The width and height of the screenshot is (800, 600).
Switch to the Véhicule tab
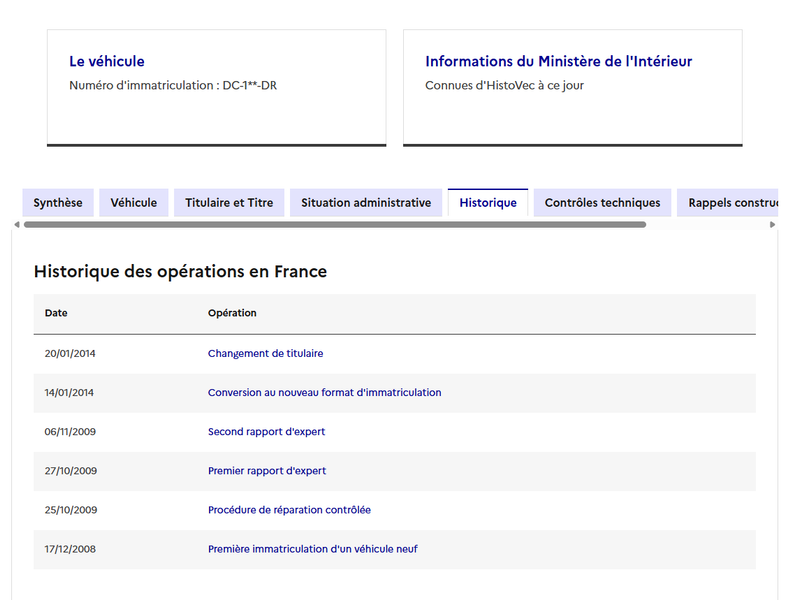[x=134, y=203]
